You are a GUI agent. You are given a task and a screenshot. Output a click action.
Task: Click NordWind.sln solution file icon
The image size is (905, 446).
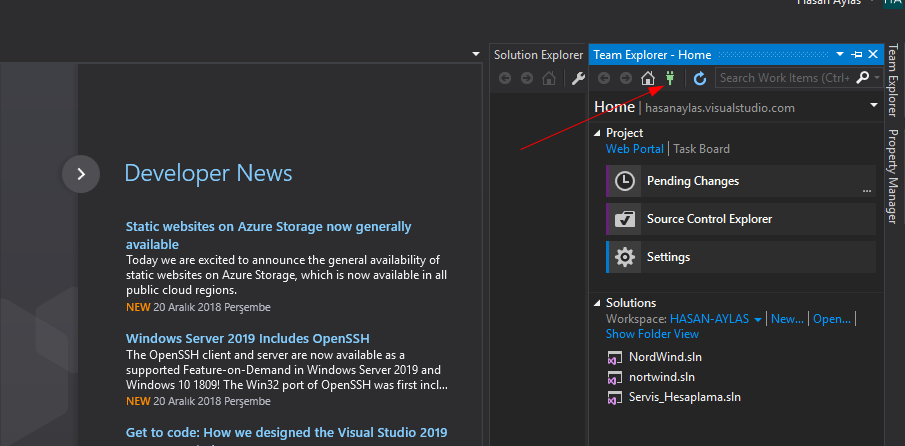pyautogui.click(x=614, y=358)
